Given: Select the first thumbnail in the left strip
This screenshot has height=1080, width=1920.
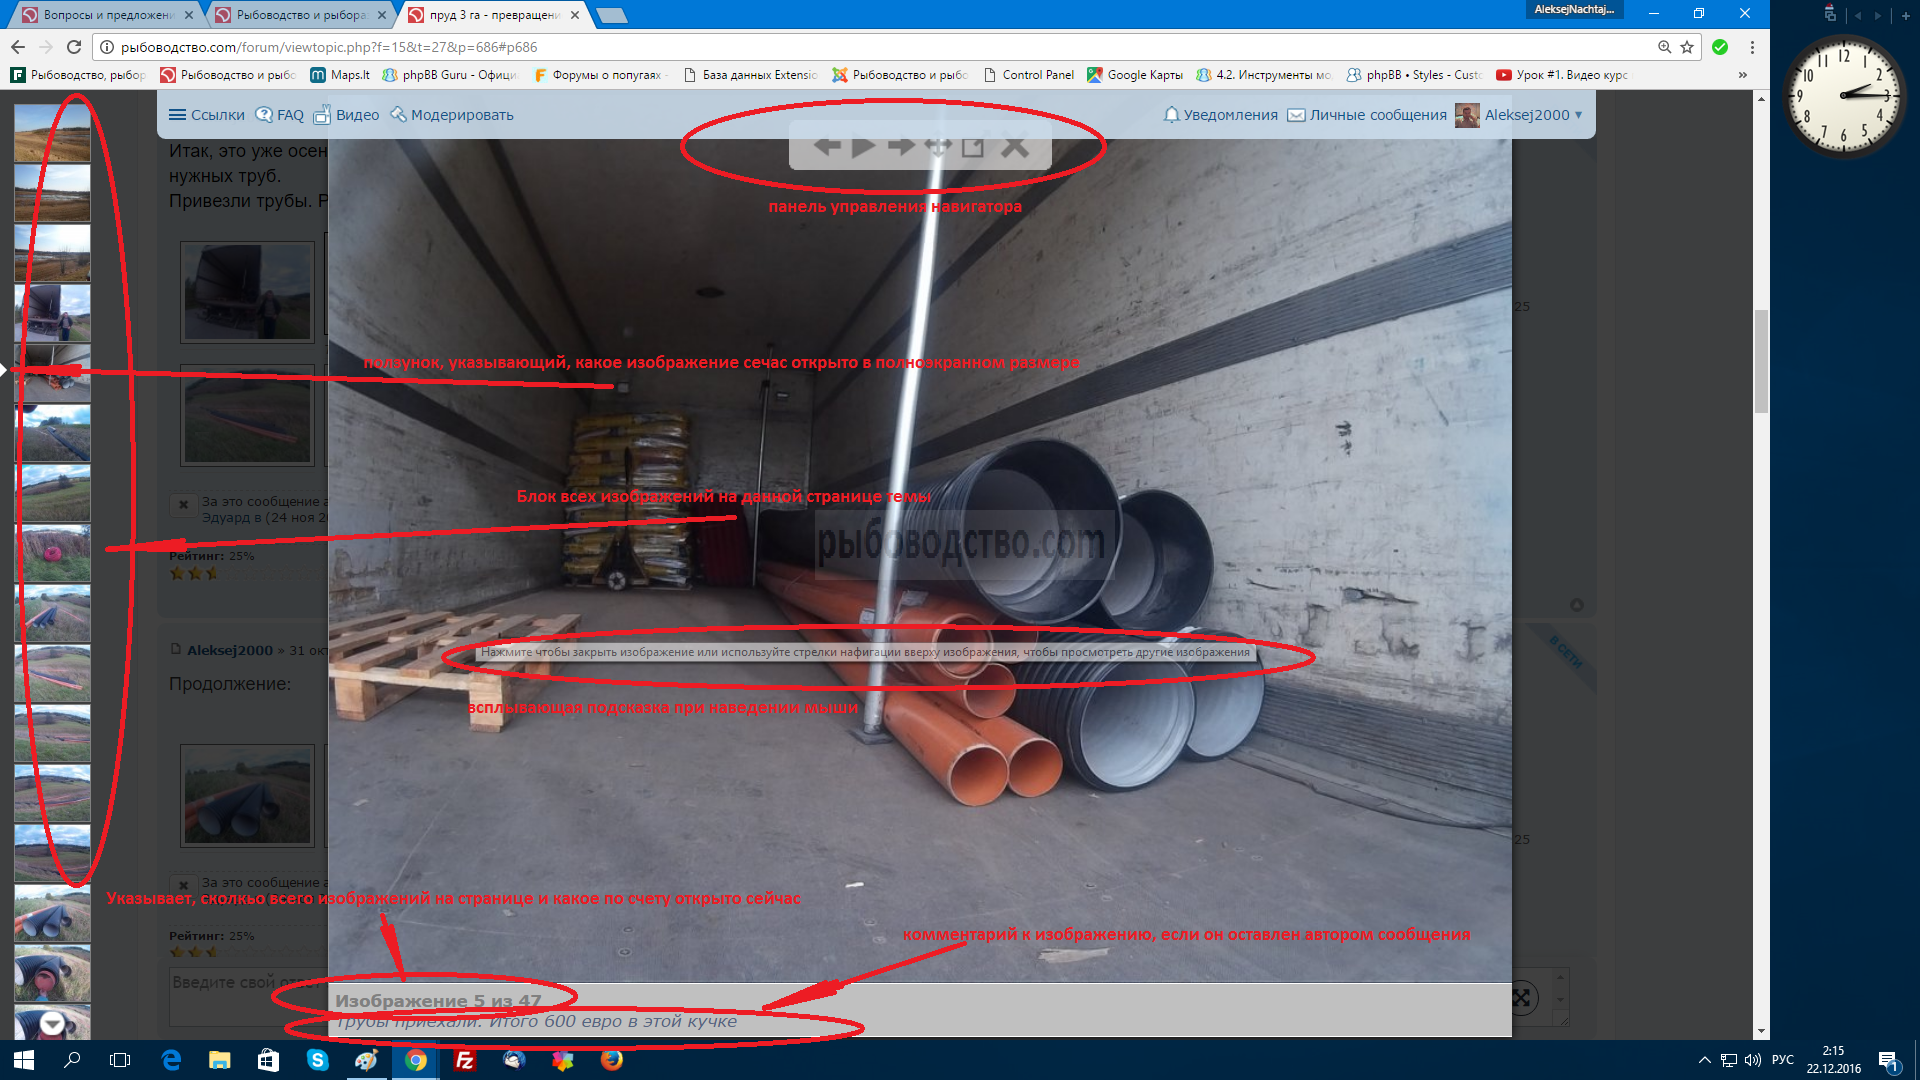Looking at the screenshot, I should click(x=52, y=132).
